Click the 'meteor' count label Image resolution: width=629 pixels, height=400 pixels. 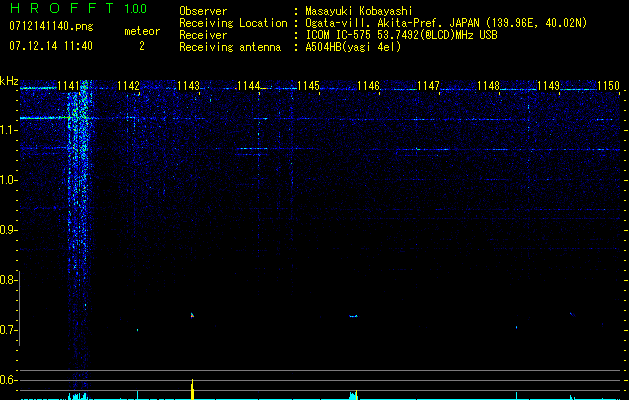[142, 31]
